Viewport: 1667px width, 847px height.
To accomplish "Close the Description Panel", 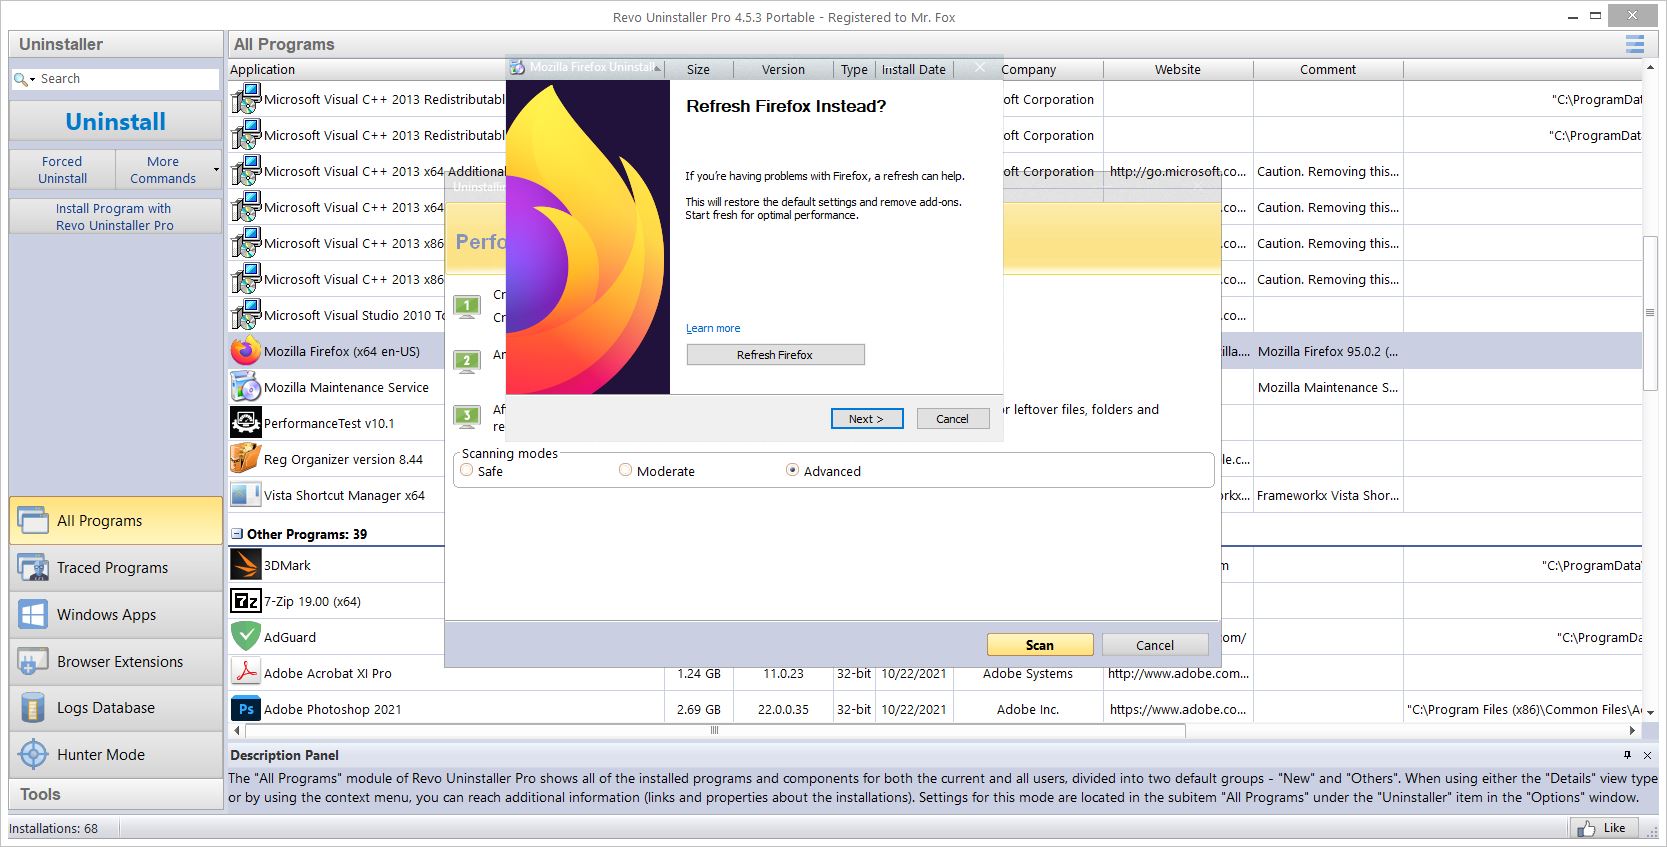I will [x=1647, y=755].
